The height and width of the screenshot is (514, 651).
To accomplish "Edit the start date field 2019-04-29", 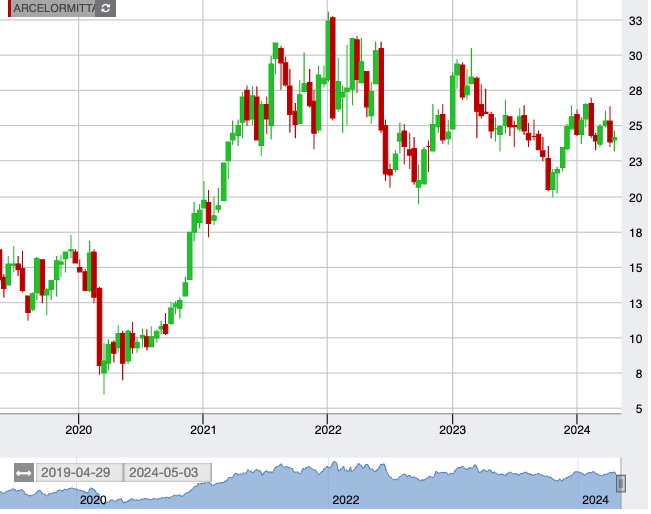I will click(80, 473).
